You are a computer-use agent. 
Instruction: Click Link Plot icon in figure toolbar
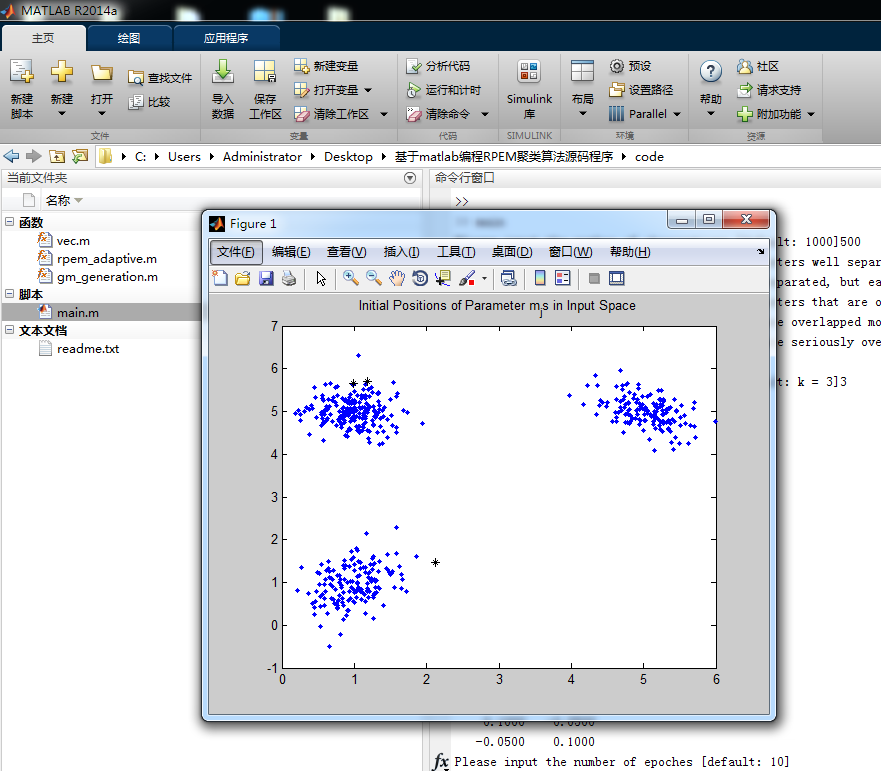pos(509,278)
